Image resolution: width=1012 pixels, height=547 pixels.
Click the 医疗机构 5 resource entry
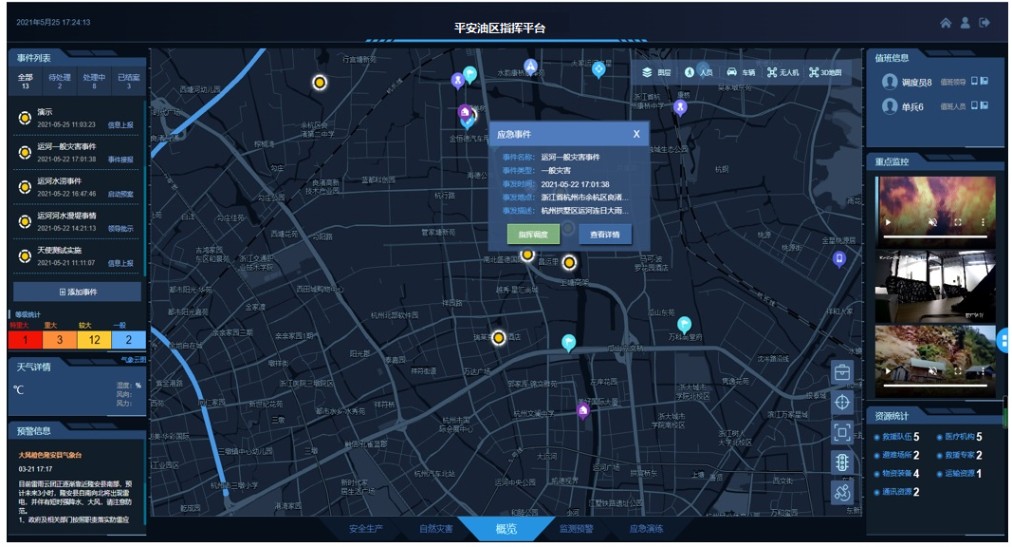tap(960, 437)
